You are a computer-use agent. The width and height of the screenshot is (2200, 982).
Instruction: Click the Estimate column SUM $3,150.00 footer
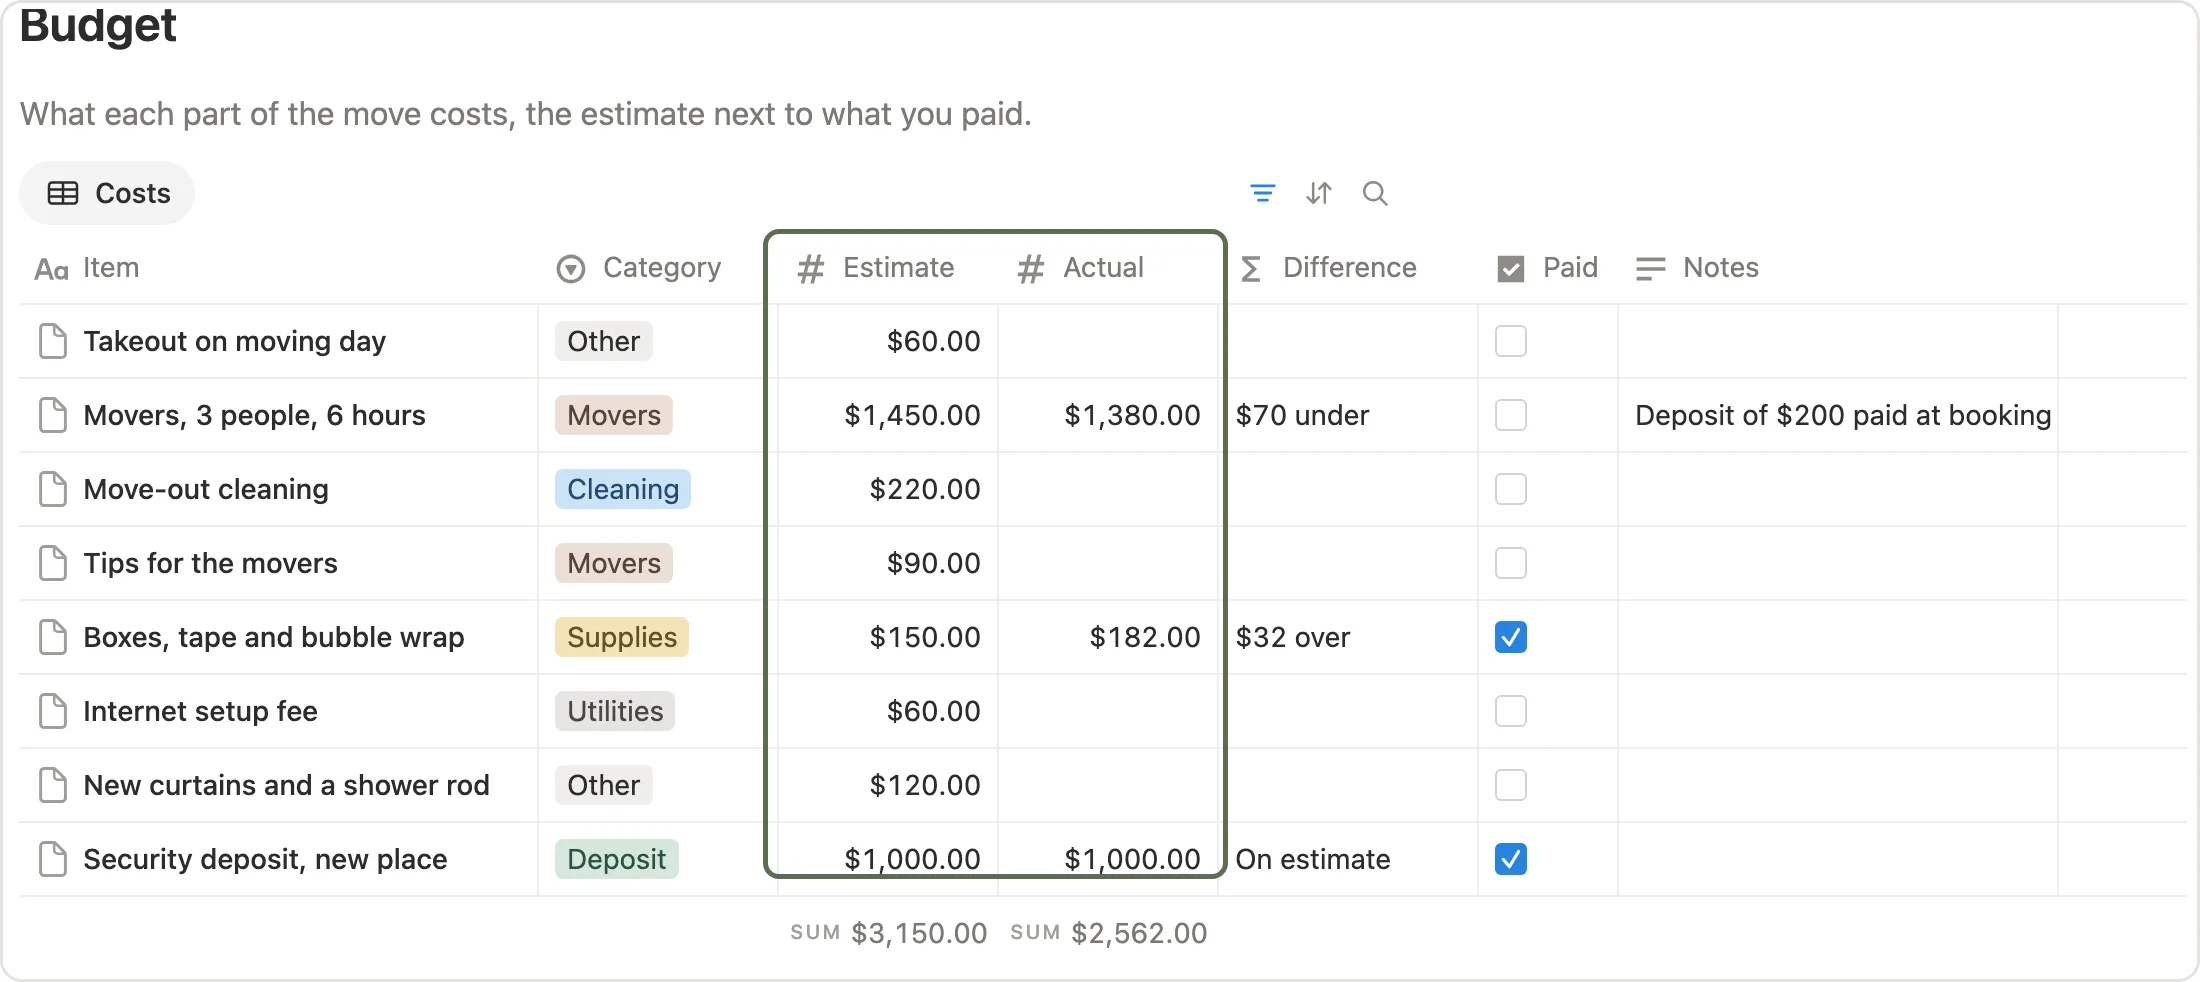point(889,933)
